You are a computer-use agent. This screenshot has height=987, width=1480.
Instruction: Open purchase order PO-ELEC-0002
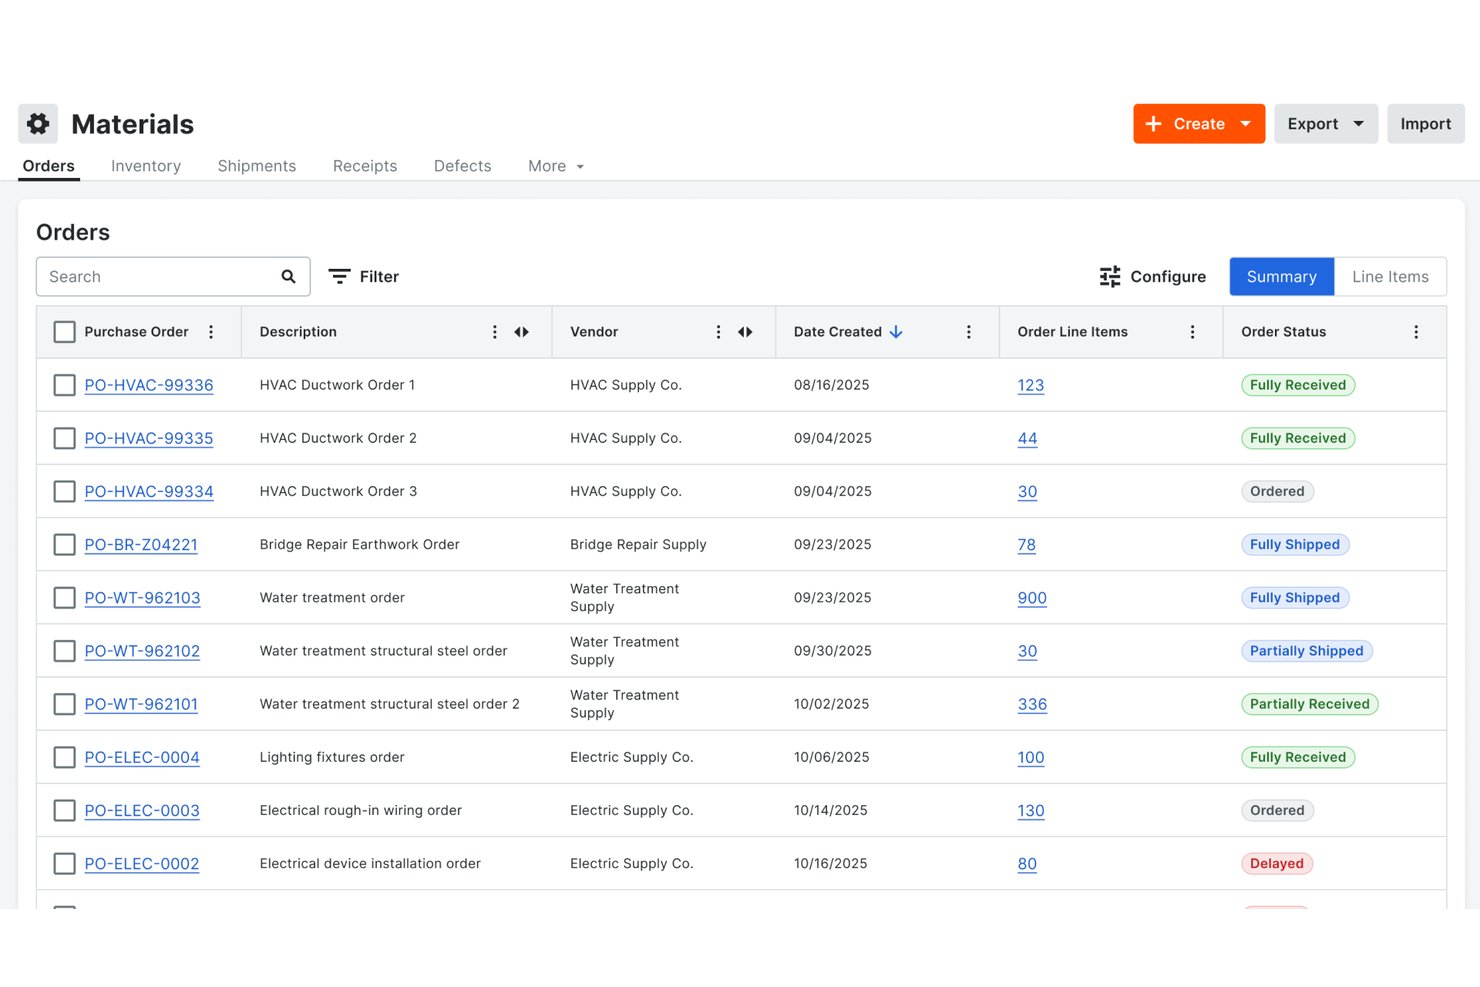coord(142,864)
